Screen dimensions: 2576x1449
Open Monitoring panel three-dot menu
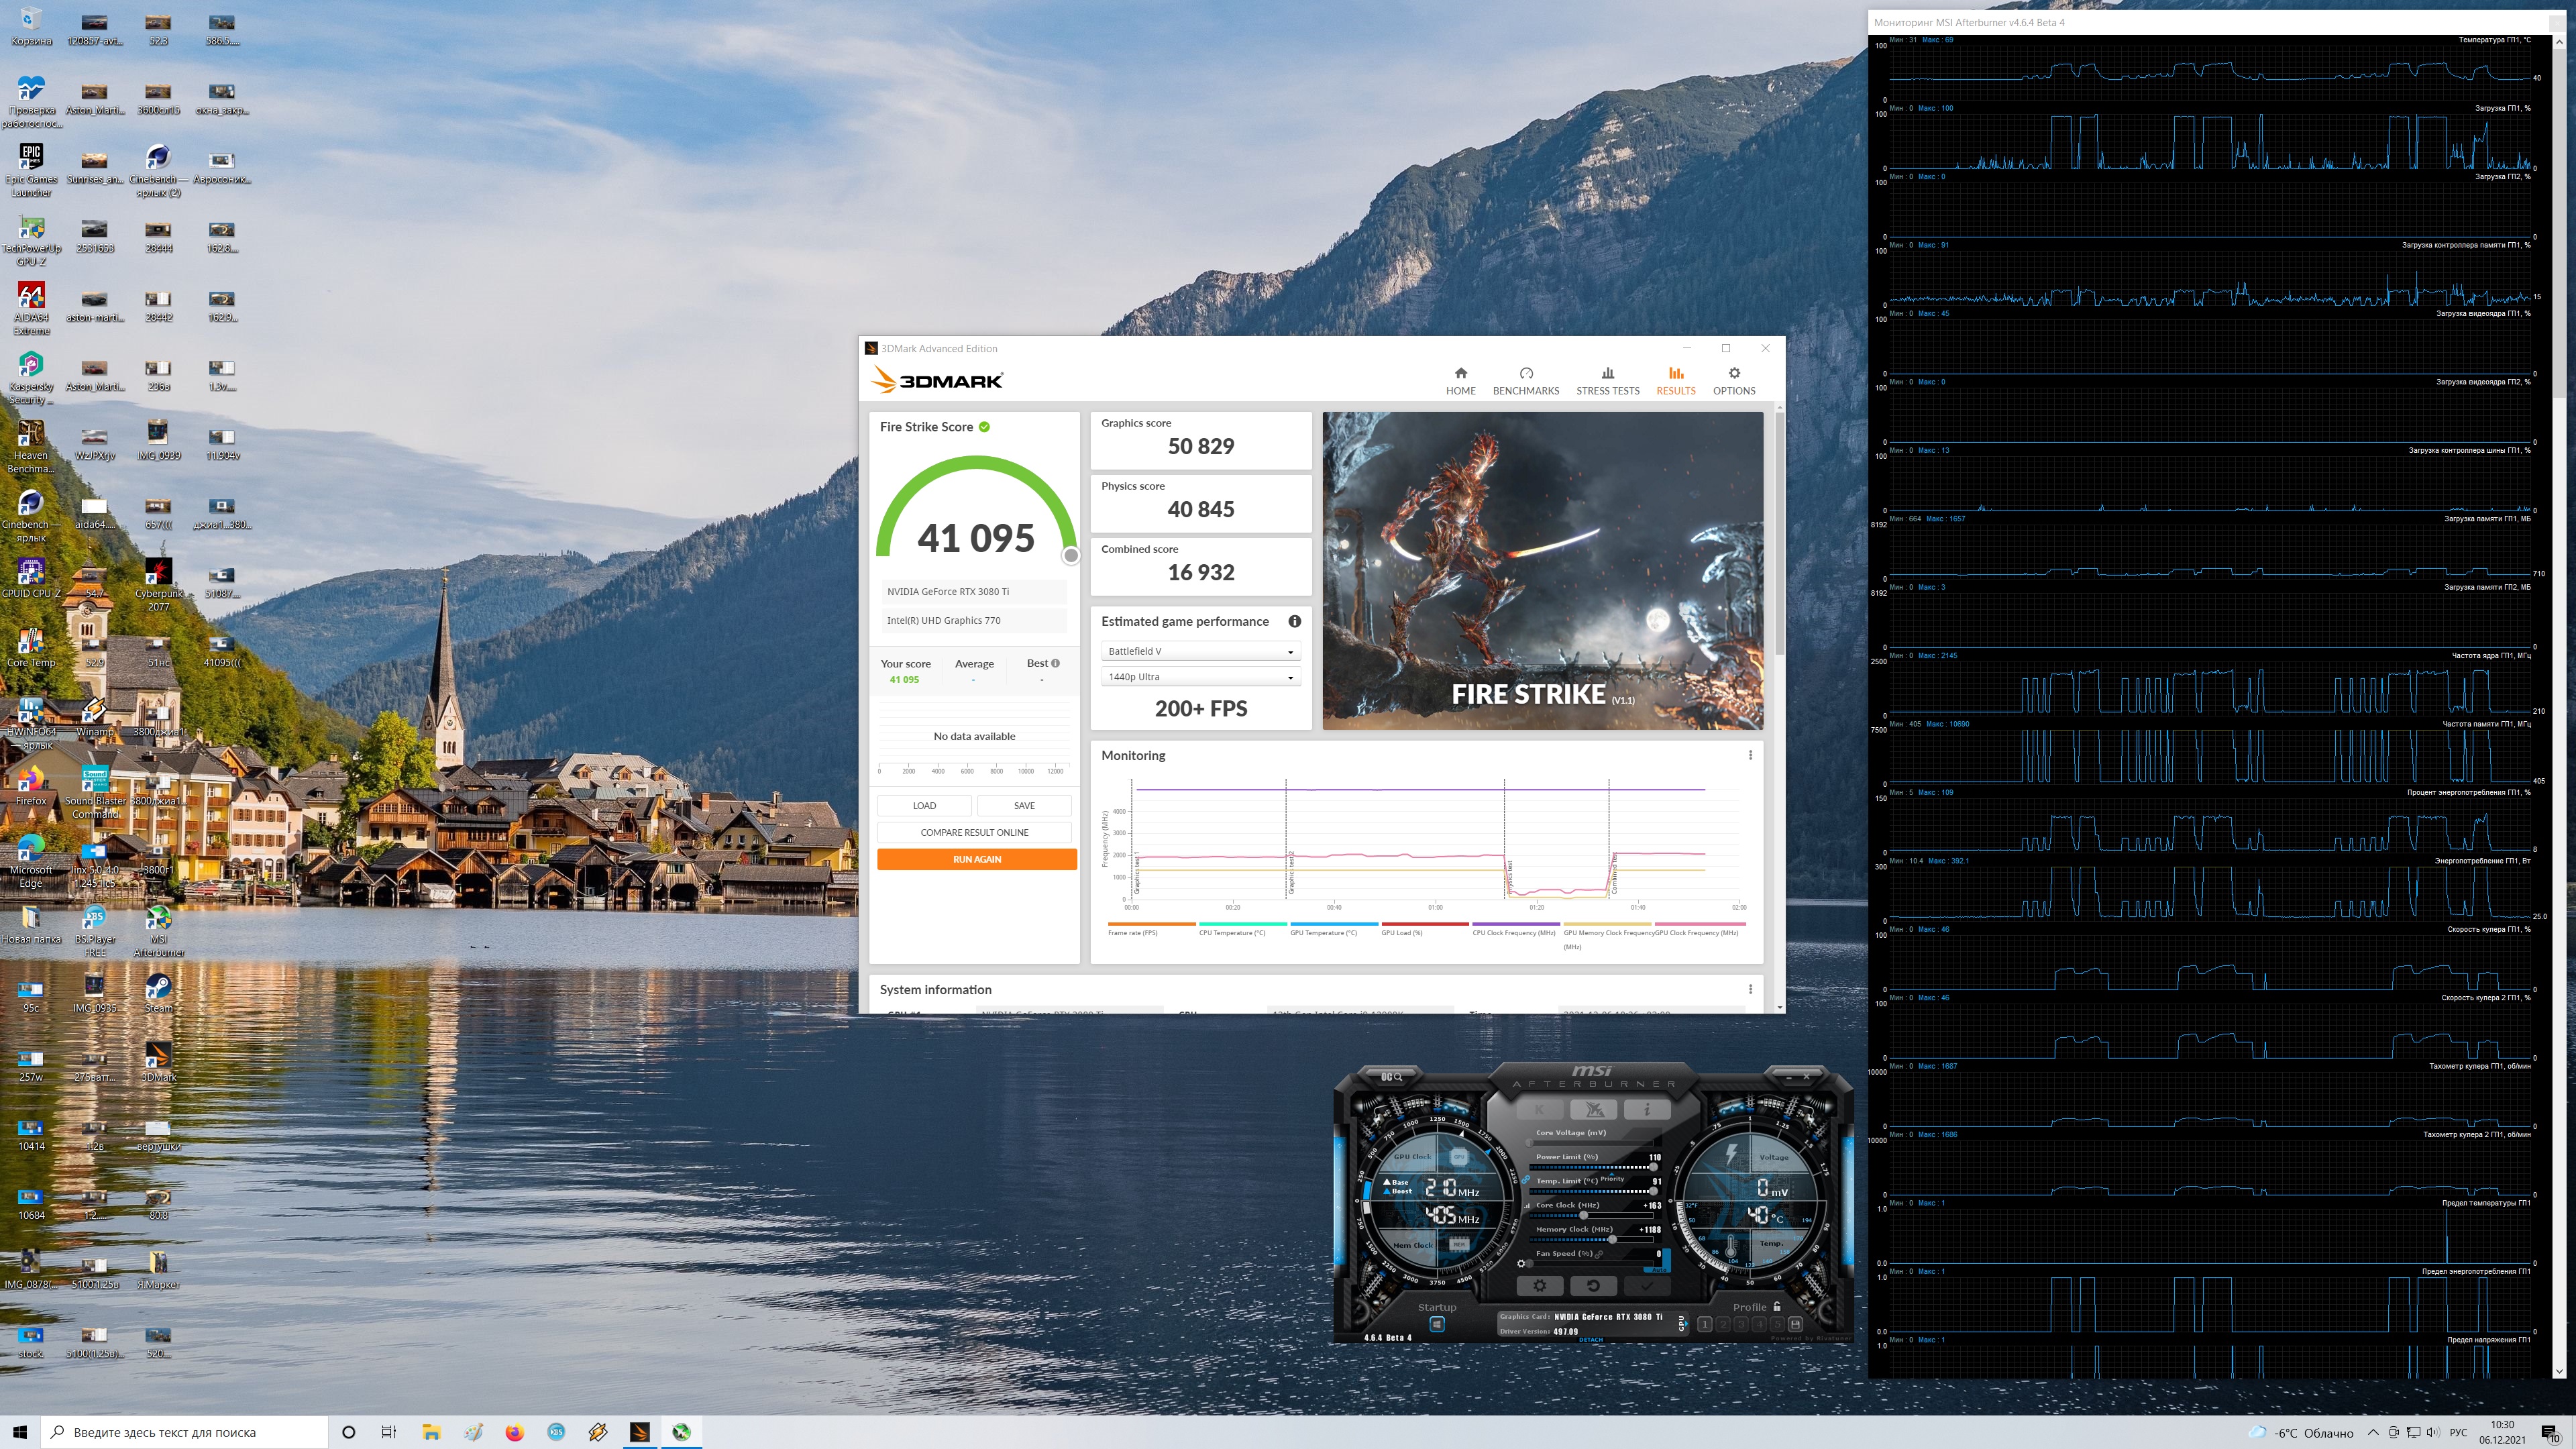tap(1750, 755)
